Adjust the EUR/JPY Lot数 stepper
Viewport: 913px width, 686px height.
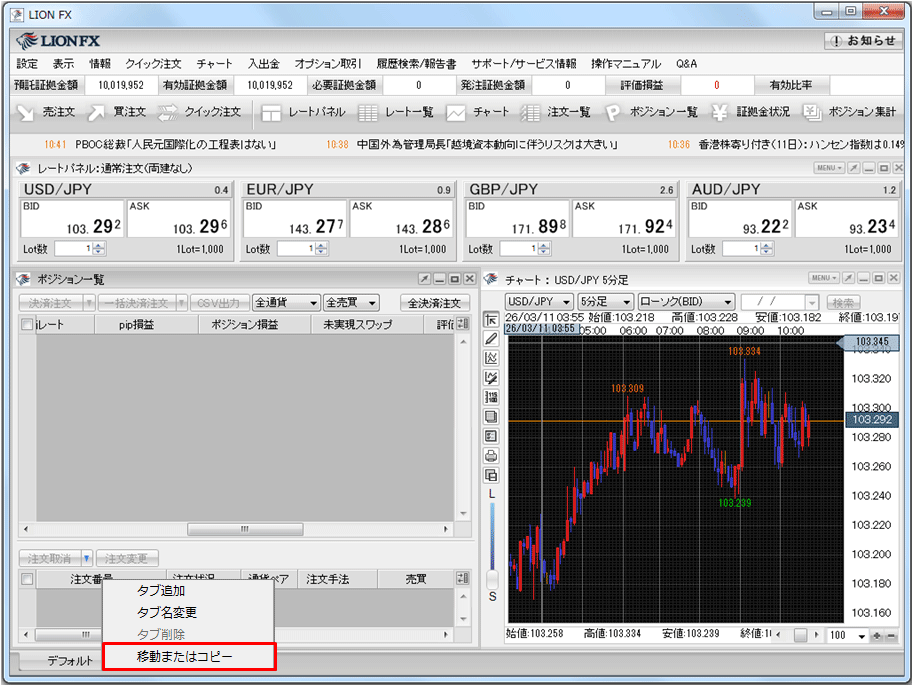(321, 249)
